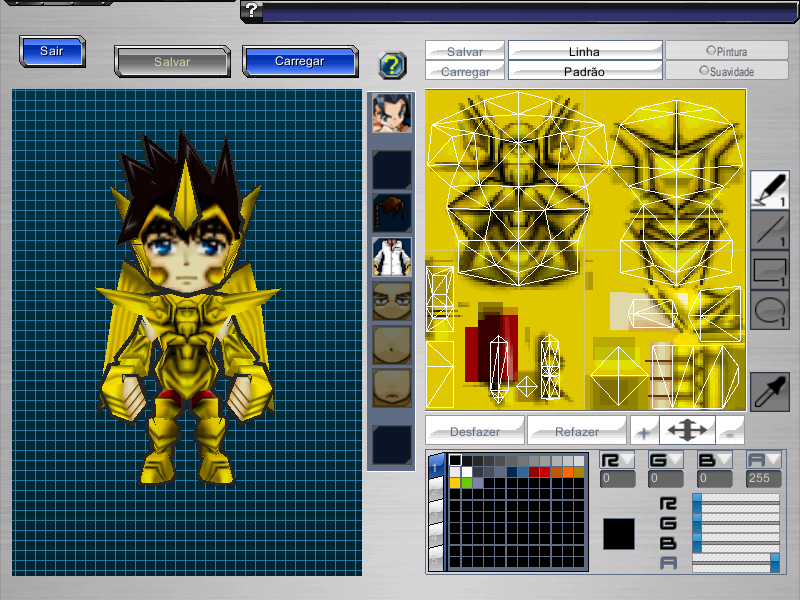Viewport: 800px width, 600px height.
Task: Select the bottom empty part slot
Action: coord(392,445)
